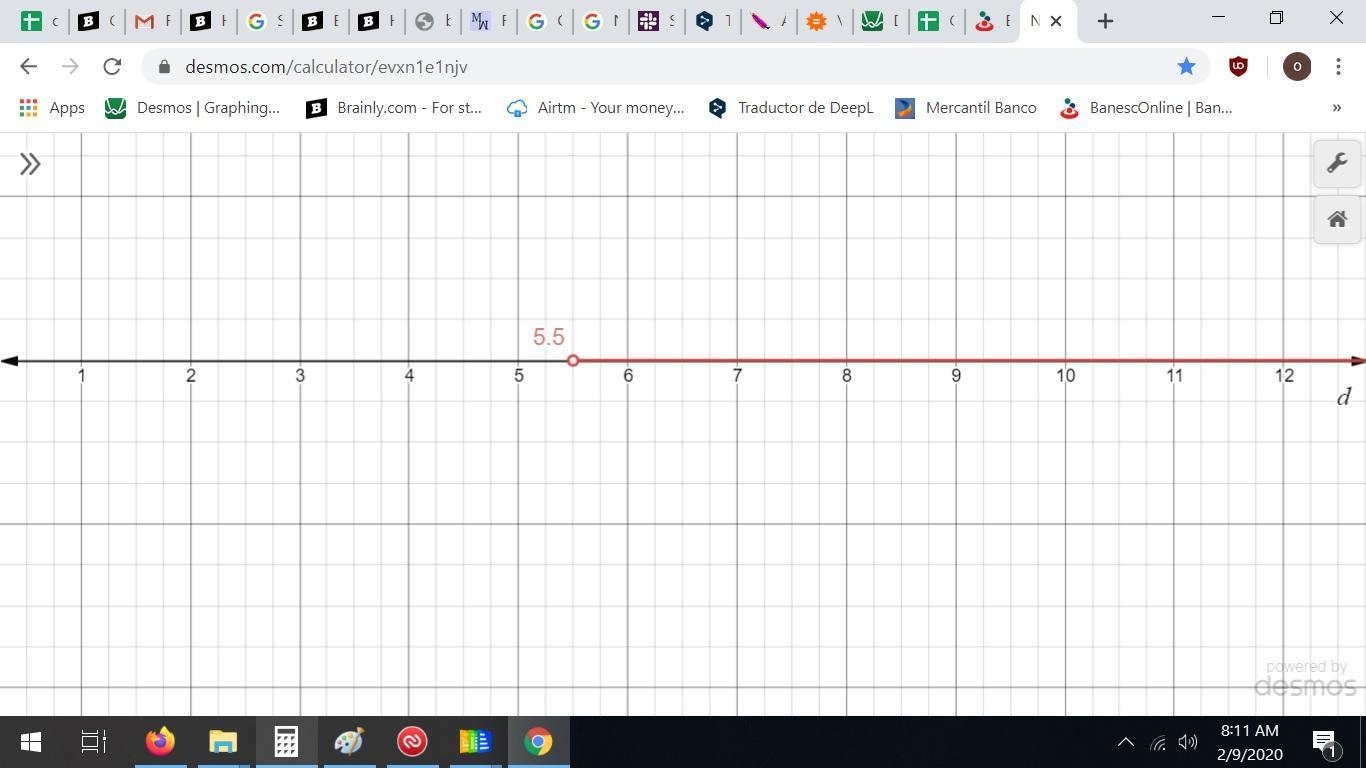Go forward to the next page

70,67
